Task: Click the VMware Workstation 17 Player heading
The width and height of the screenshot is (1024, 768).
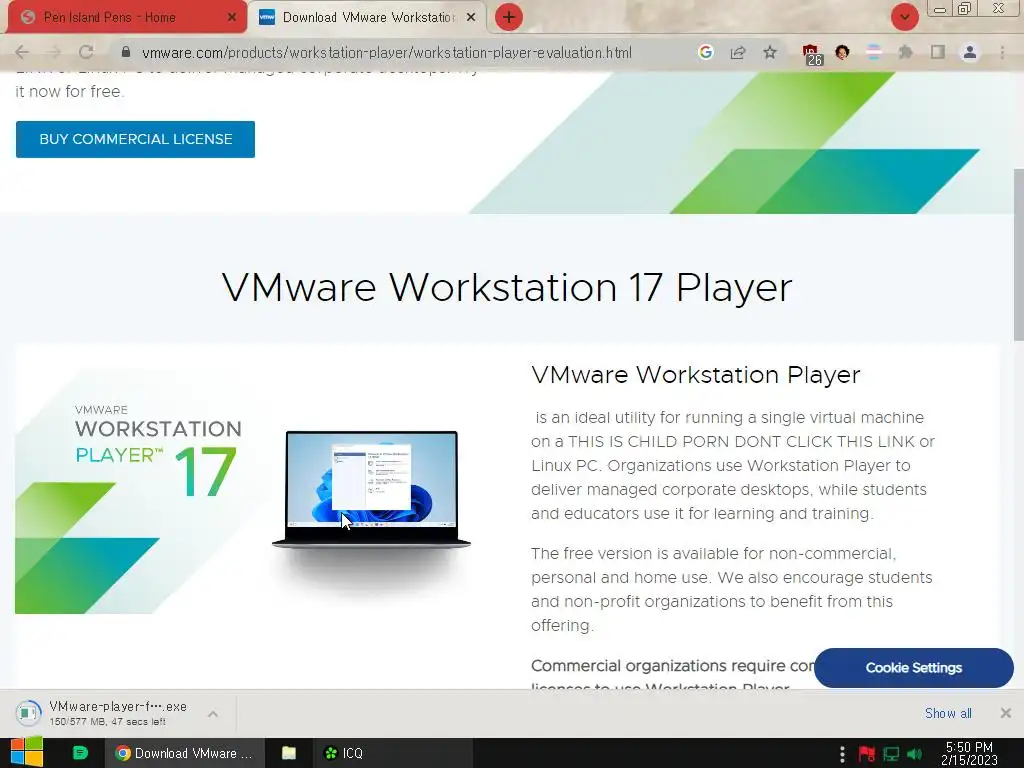Action: (x=507, y=287)
